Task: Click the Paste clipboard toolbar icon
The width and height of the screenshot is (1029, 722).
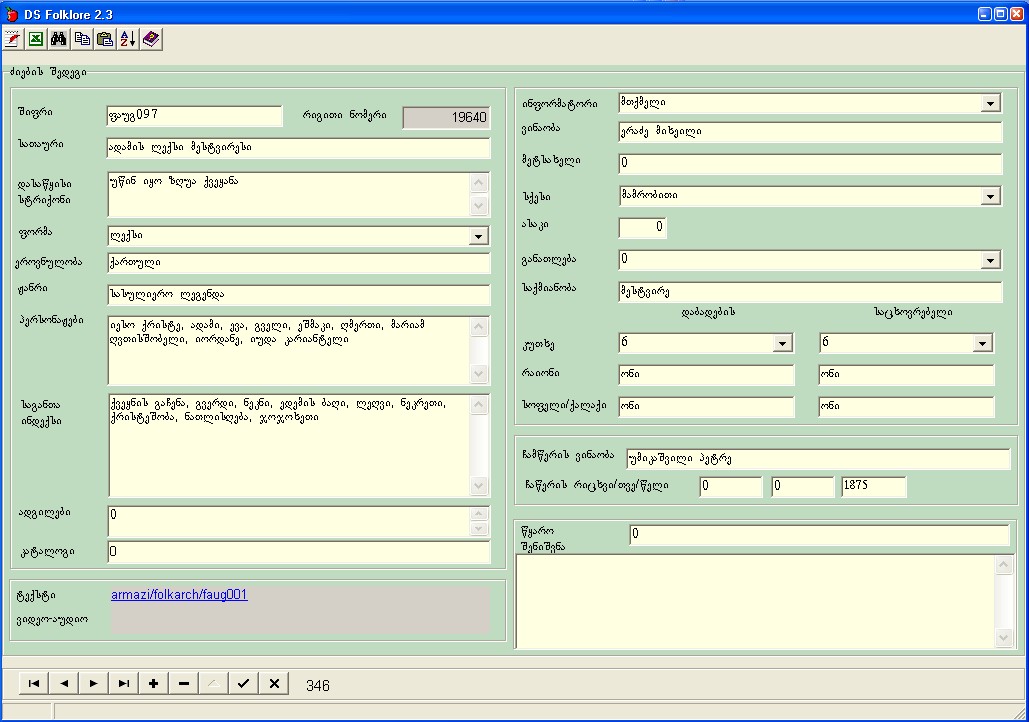Action: click(x=105, y=39)
